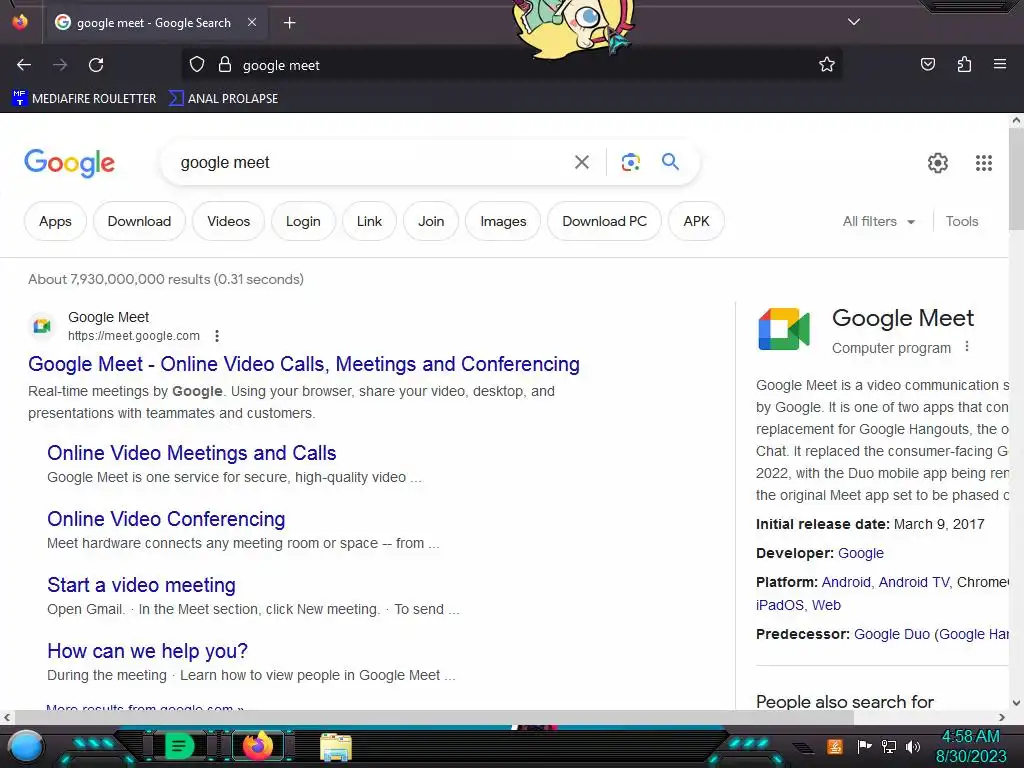The width and height of the screenshot is (1024, 768).
Task: Open the iPadOS platform link
Action: tap(780, 605)
